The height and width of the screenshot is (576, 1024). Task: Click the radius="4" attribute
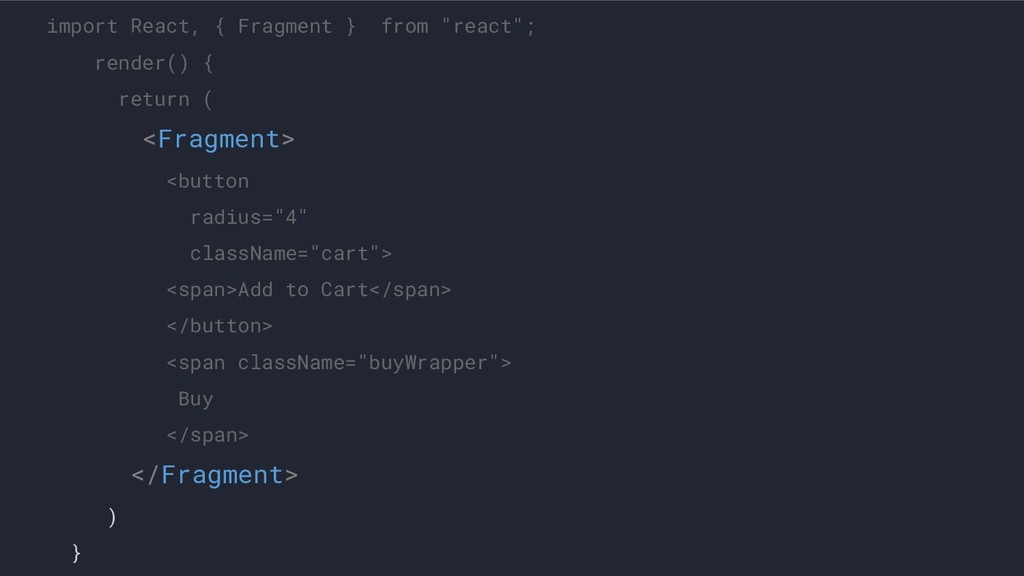click(249, 217)
